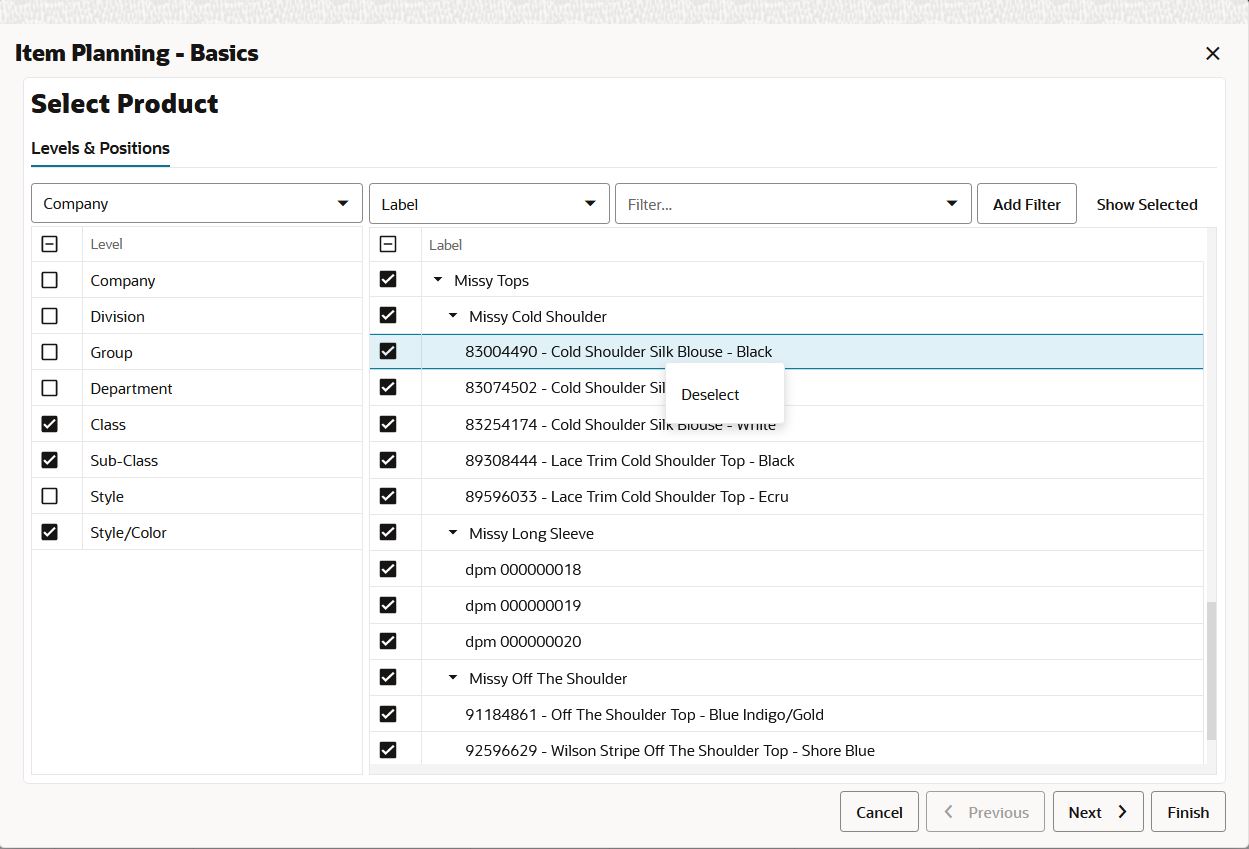1249x849 pixels.
Task: Deselect dpm 000000019 in the Label list
Action: pyautogui.click(x=388, y=604)
